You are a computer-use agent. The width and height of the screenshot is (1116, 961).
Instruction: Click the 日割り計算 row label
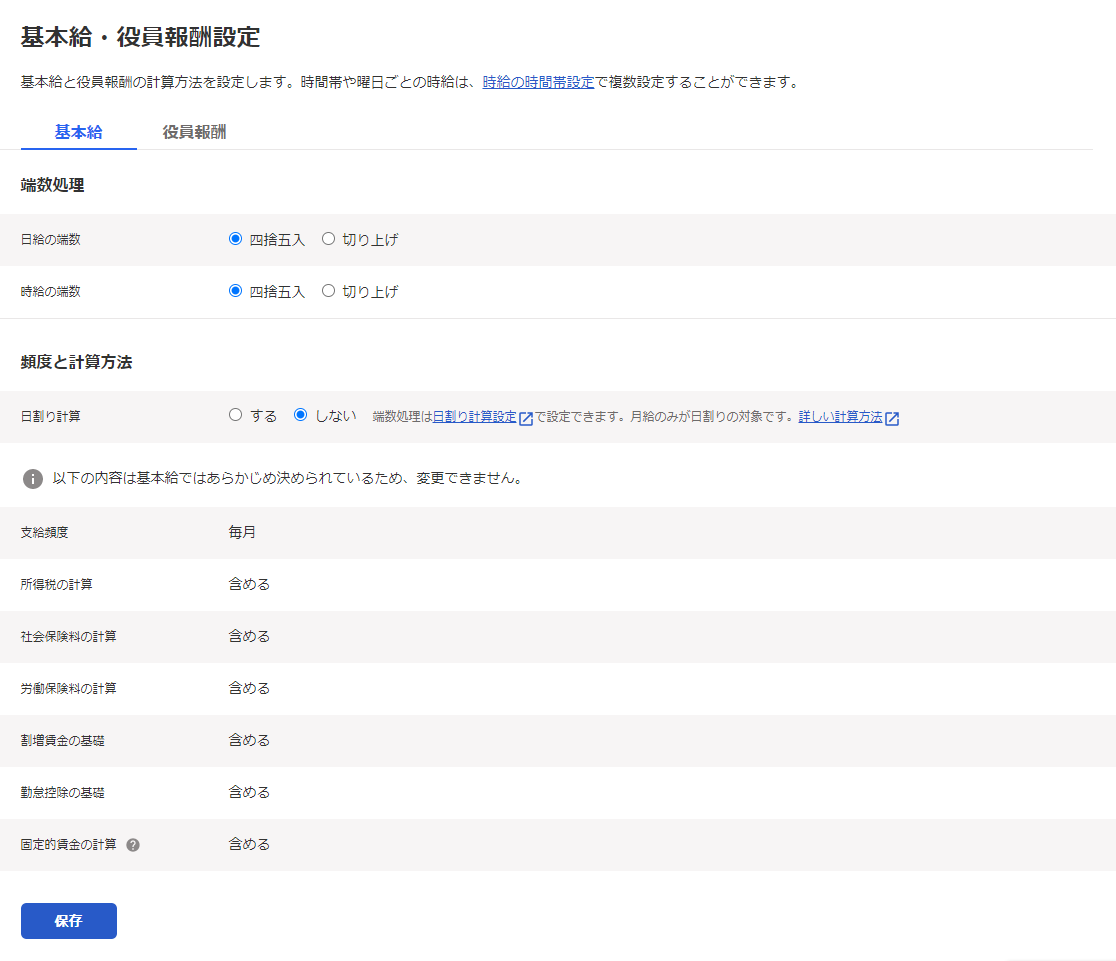[x=51, y=416]
